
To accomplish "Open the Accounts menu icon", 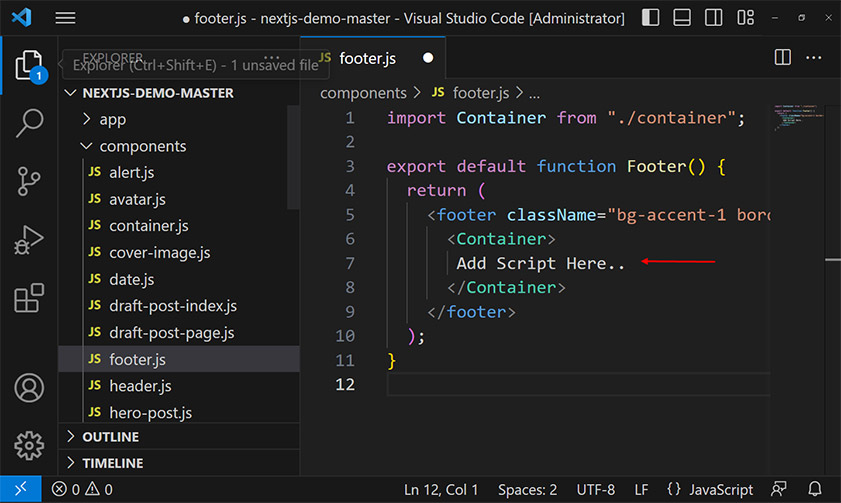I will 29,388.
